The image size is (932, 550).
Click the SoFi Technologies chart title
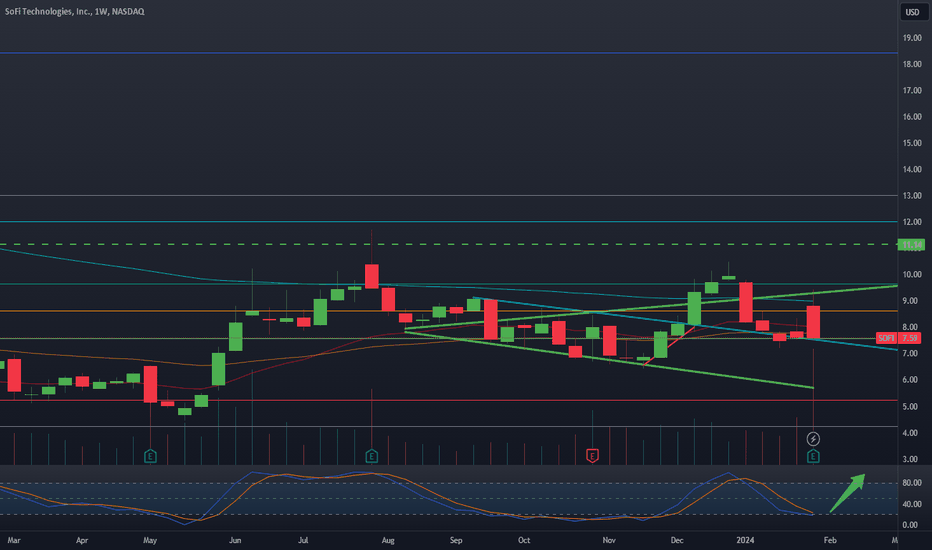click(x=74, y=11)
